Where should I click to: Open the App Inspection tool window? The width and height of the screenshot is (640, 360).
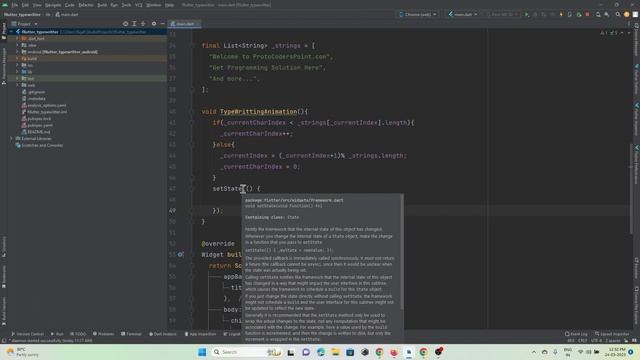(200, 334)
